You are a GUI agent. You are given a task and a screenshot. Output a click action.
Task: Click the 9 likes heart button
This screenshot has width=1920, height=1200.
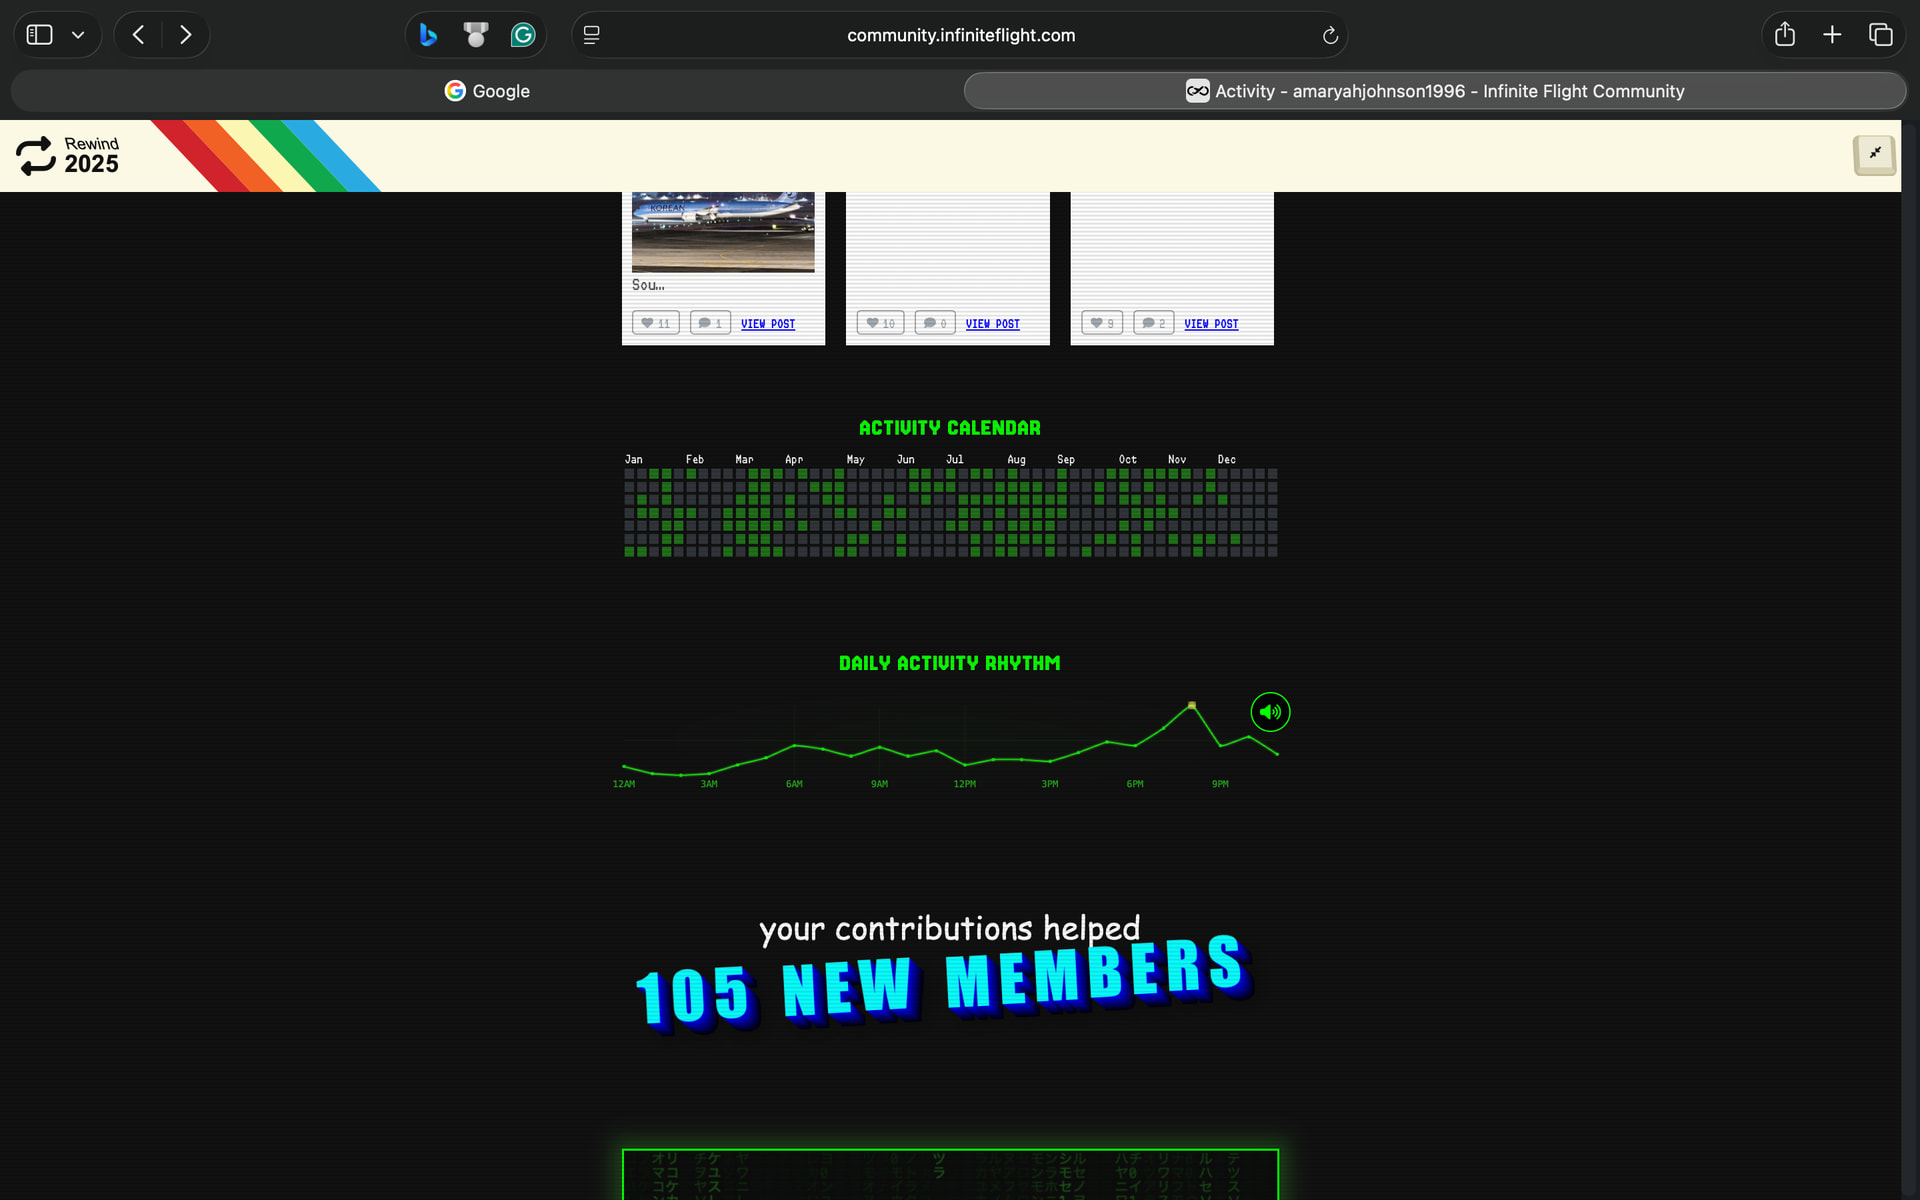[x=1101, y=323]
